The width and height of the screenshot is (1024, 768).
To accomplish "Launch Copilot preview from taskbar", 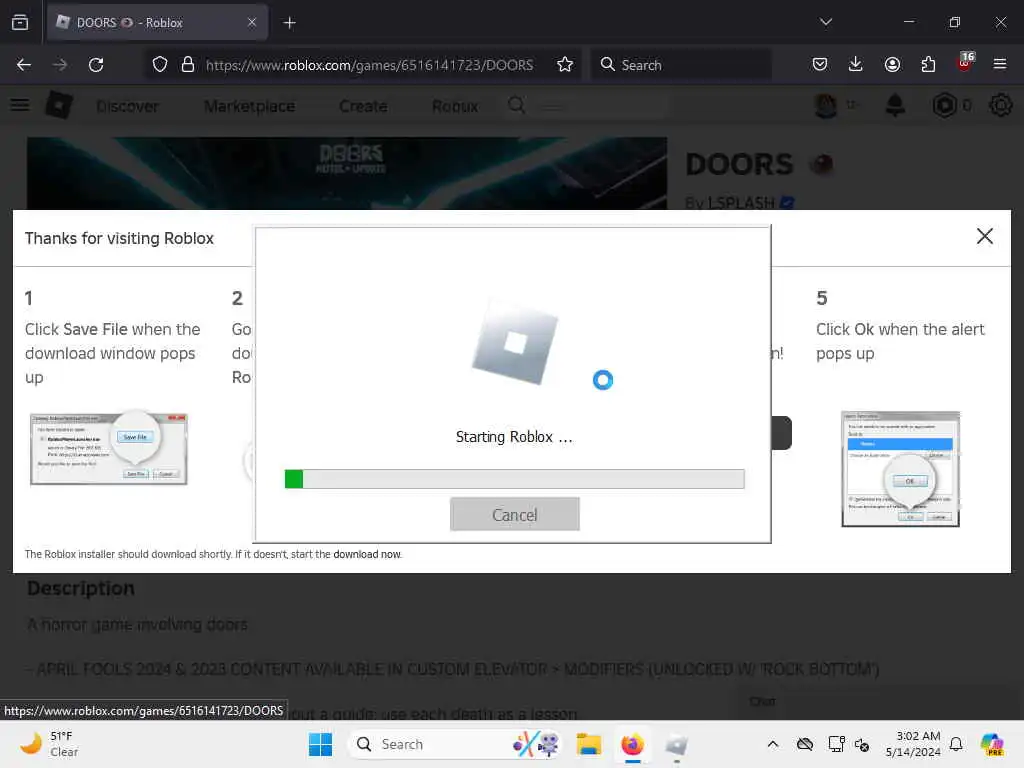I will (992, 744).
